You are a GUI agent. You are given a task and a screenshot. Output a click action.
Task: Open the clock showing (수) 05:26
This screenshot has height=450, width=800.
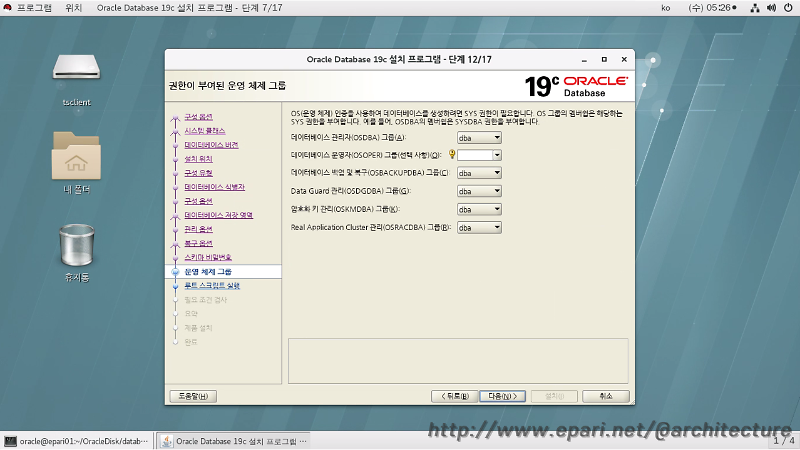click(x=712, y=8)
